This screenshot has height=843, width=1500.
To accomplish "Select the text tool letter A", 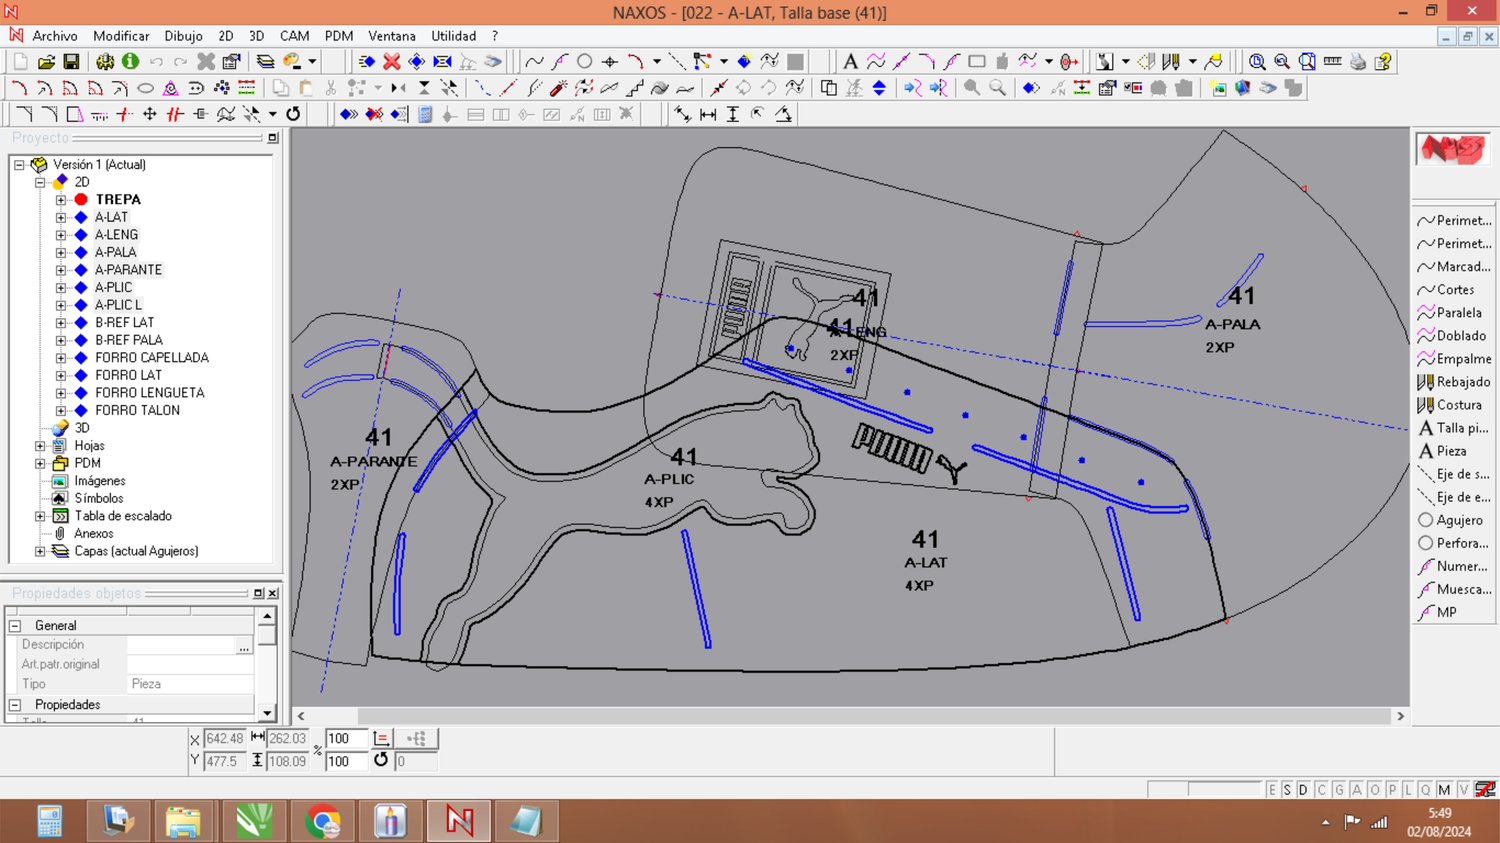I will click(850, 62).
